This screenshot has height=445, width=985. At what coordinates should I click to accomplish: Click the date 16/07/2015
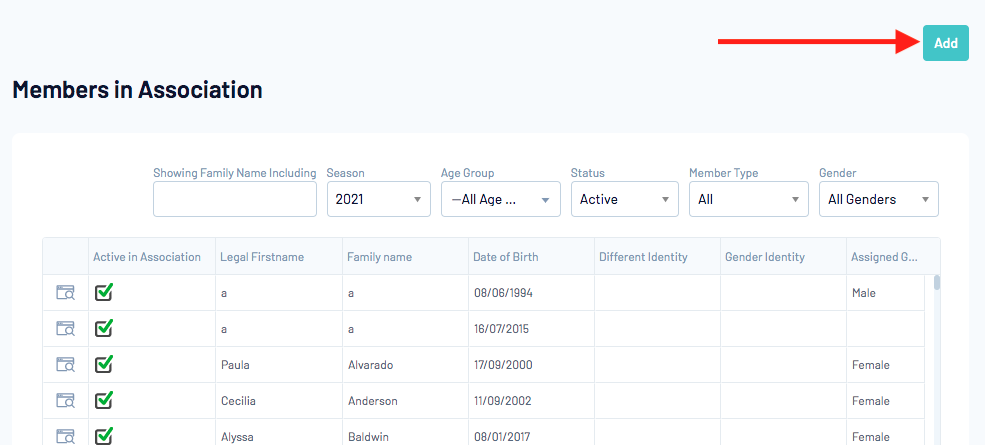click(x=502, y=329)
